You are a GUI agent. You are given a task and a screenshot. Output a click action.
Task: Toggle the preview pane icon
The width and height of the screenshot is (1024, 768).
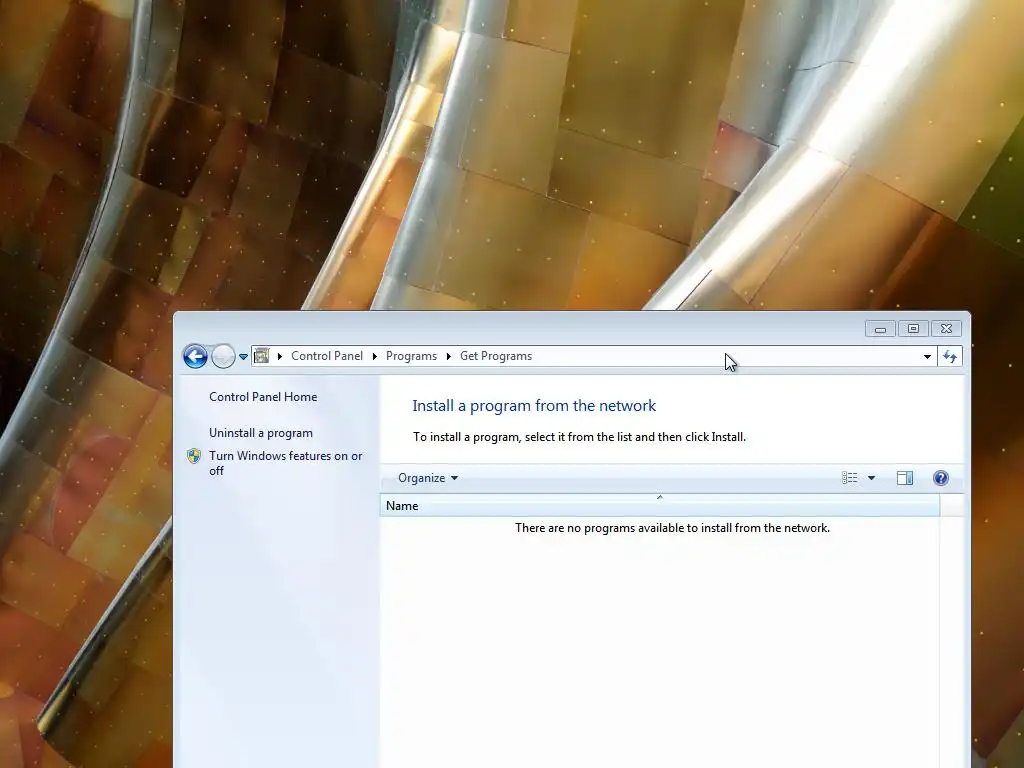point(904,478)
